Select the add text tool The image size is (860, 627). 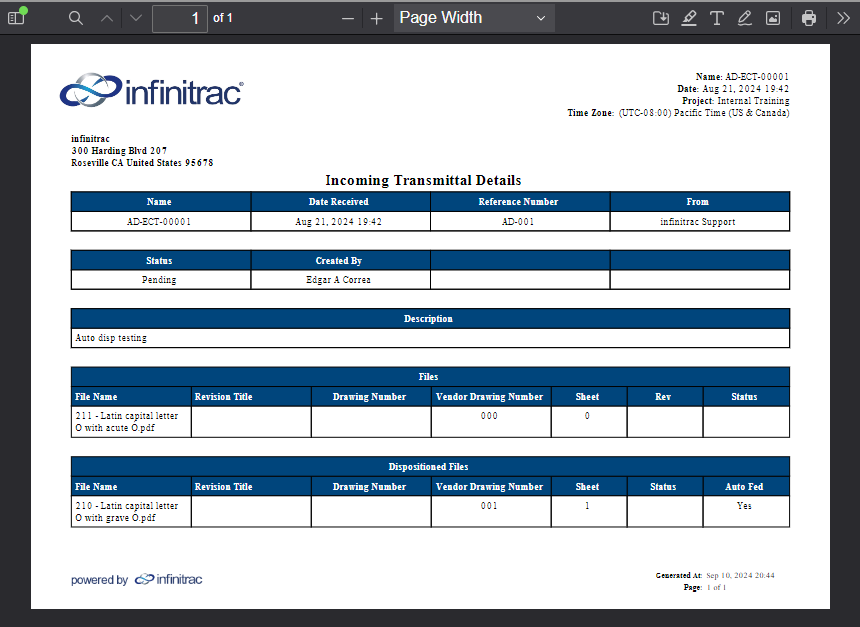717,18
